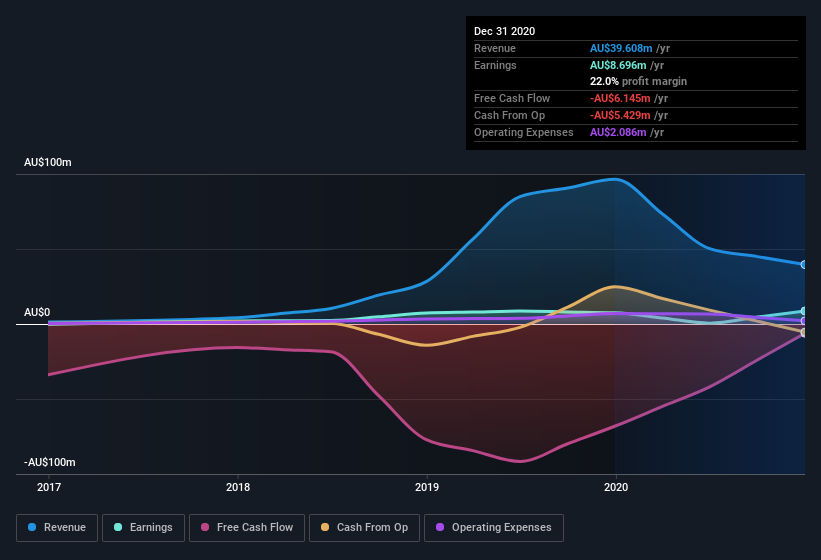This screenshot has height=560, width=821.
Task: Click the 2019 x-axis label
Action: (x=427, y=487)
